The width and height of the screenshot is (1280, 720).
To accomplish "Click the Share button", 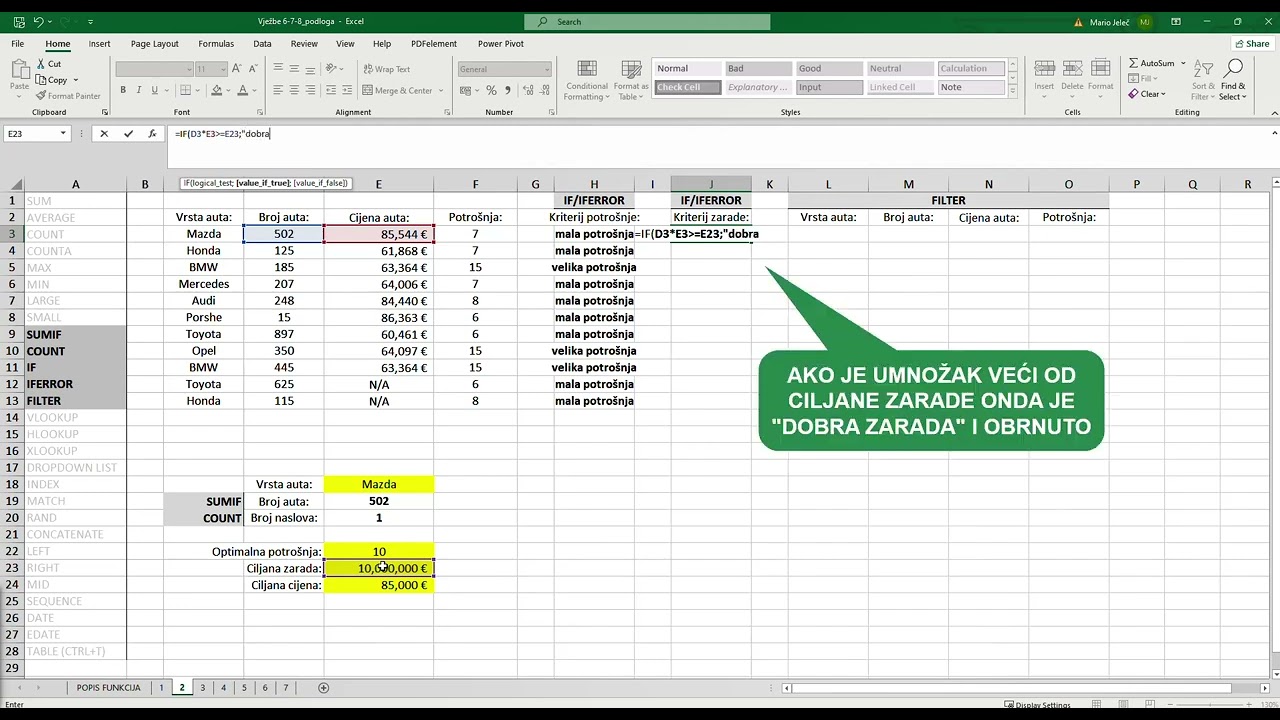I will [x=1251, y=44].
